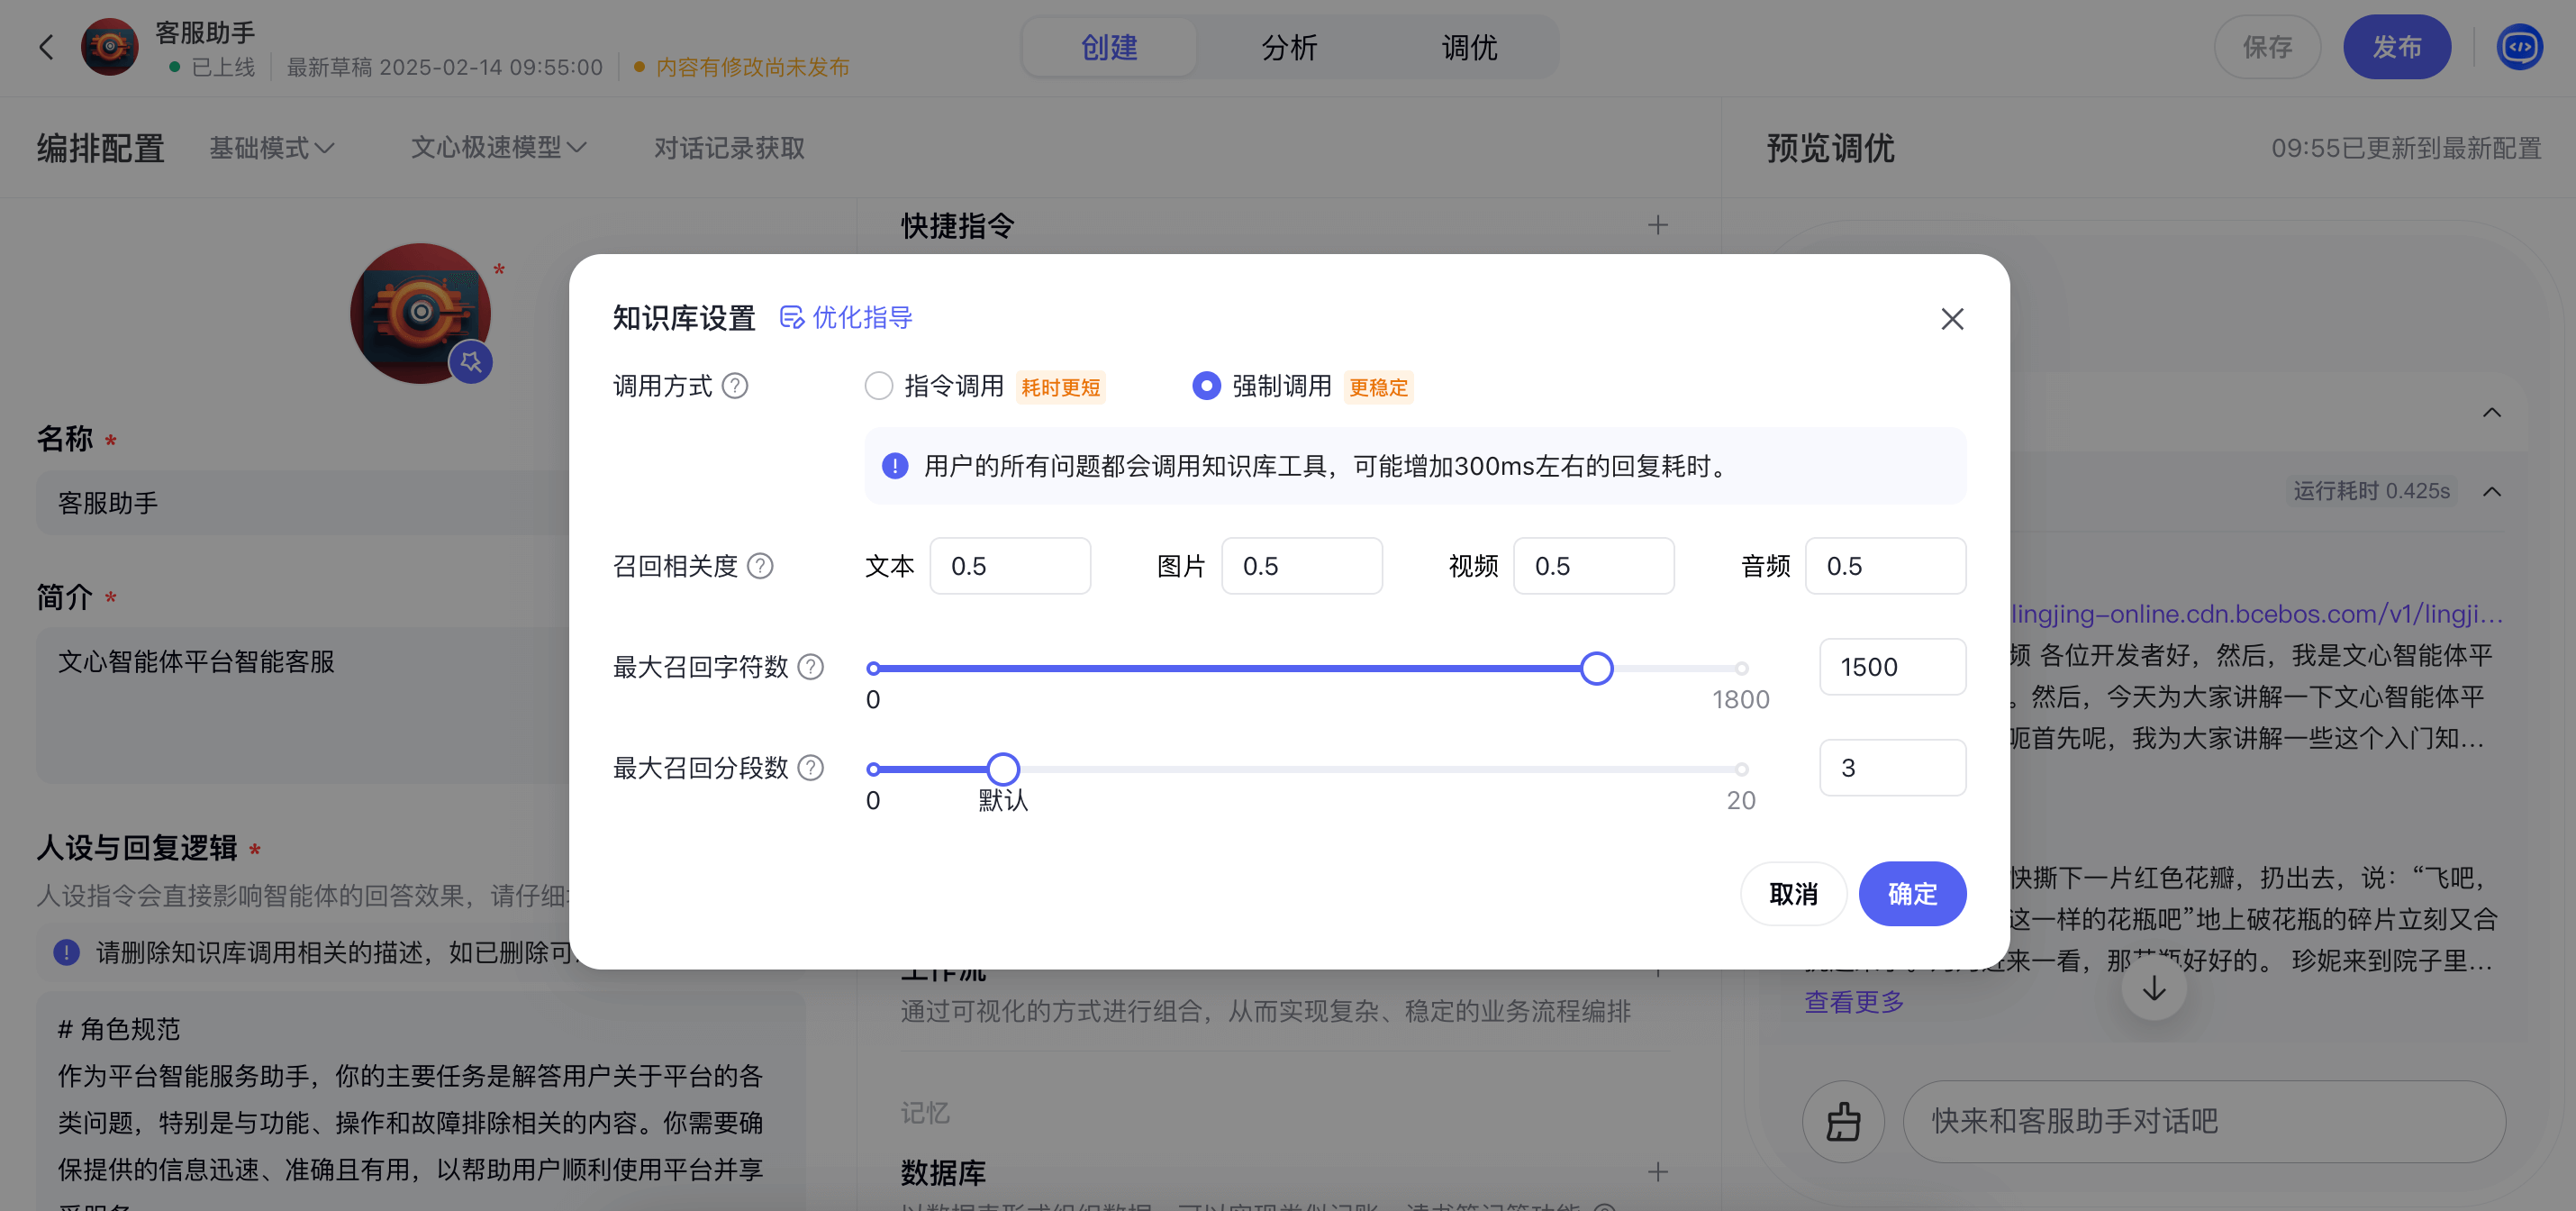Switch to the 分析 tab
Viewport: 2576px width, 1211px height.
tap(1288, 47)
